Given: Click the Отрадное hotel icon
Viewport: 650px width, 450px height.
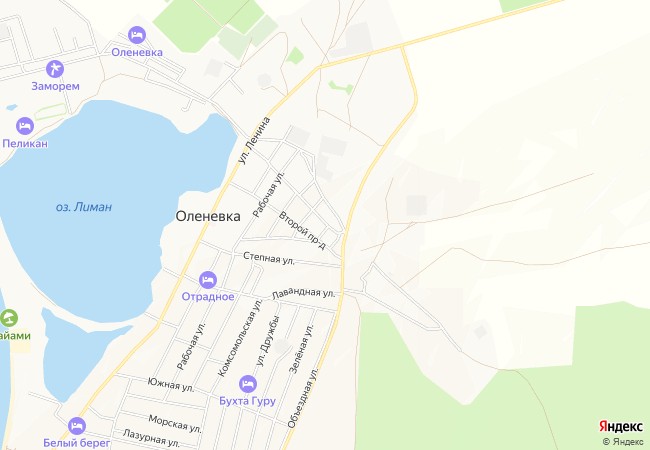Looking at the screenshot, I should pos(208,280).
